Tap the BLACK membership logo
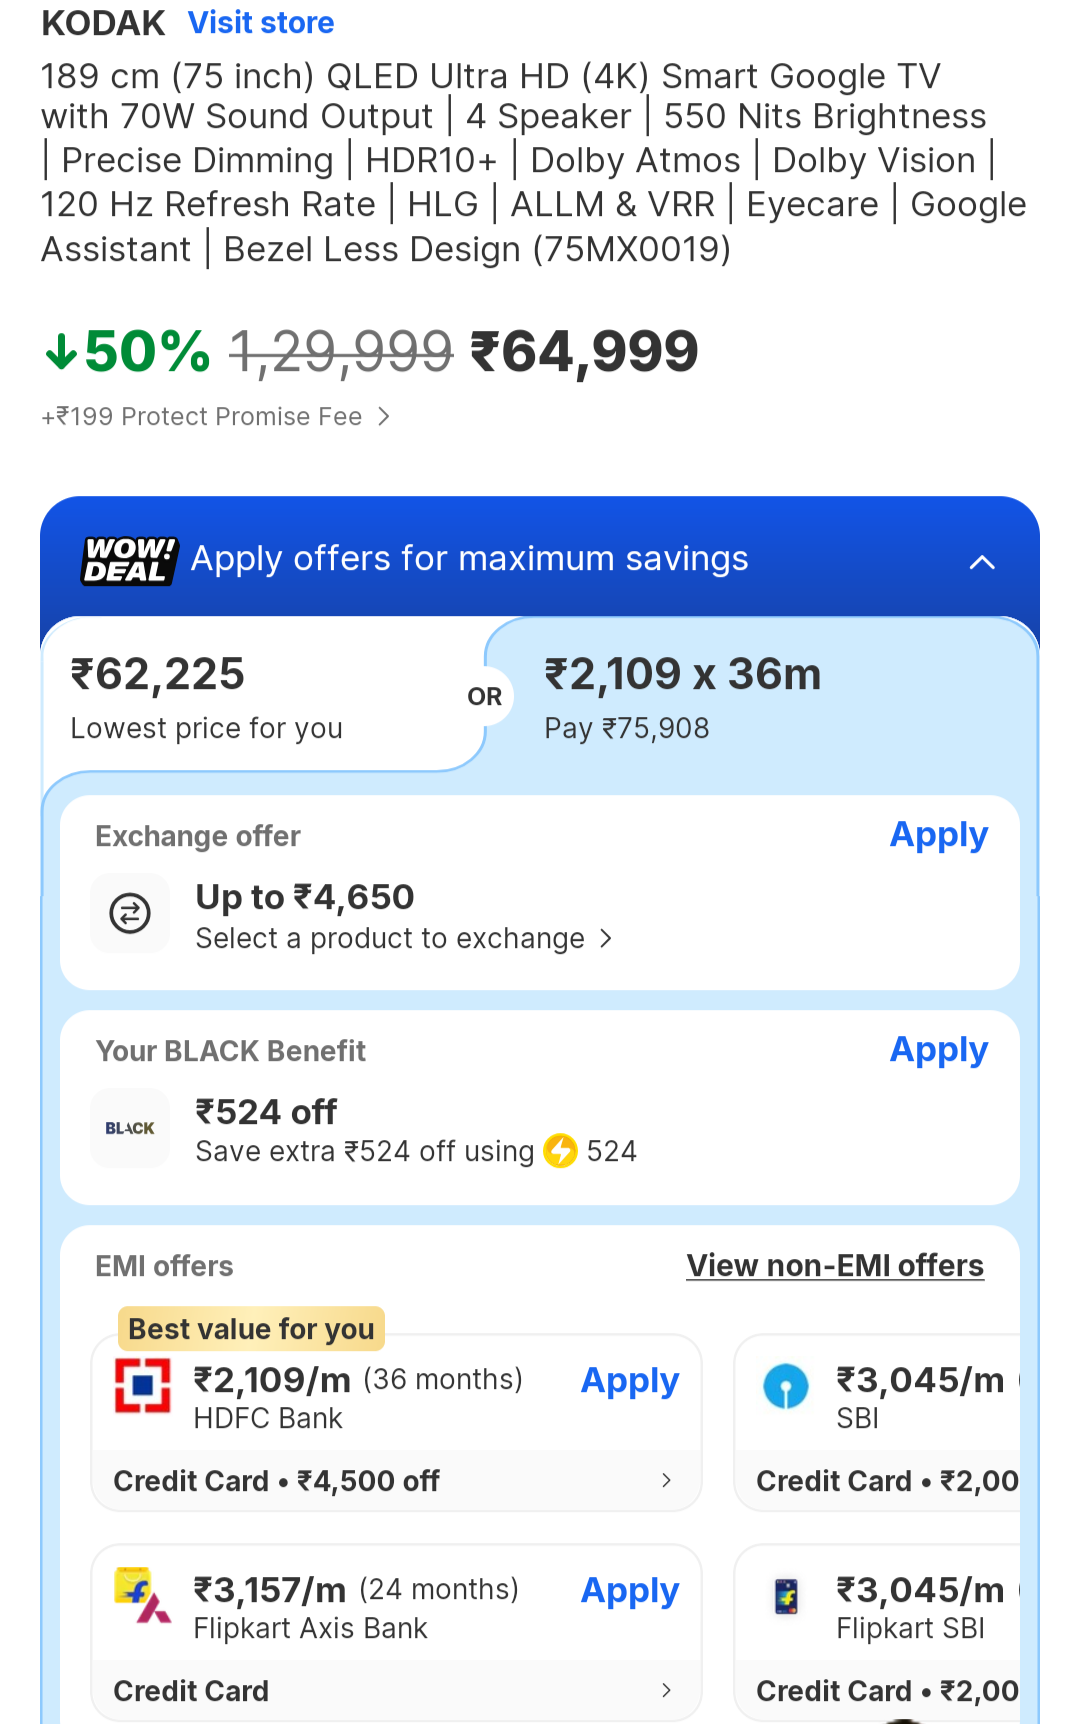Viewport: 1080px width, 1724px height. coord(130,1128)
